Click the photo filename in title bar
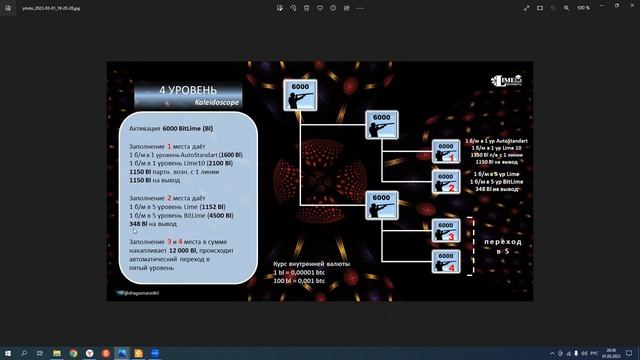 [x=51, y=8]
